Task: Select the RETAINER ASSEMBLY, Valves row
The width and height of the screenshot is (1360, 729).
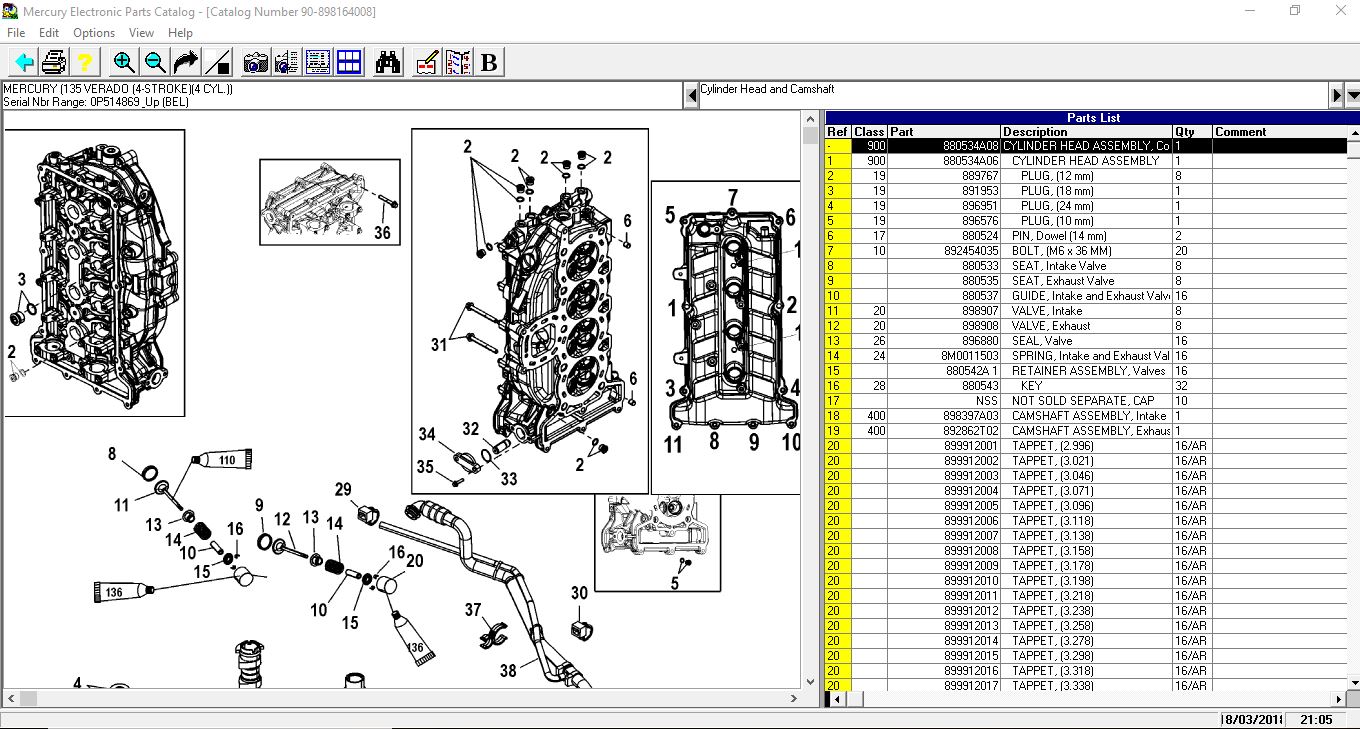Action: (1086, 371)
